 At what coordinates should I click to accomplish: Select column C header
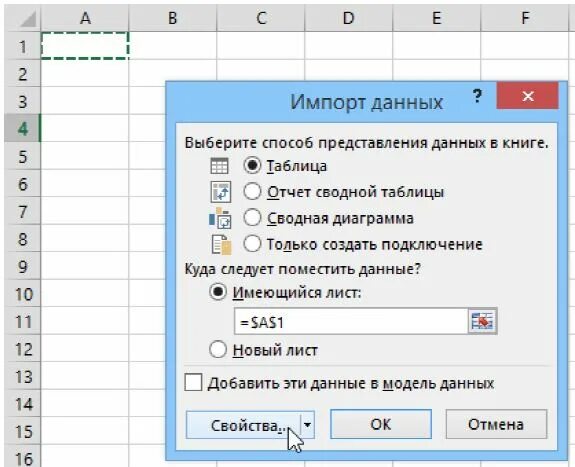[261, 18]
